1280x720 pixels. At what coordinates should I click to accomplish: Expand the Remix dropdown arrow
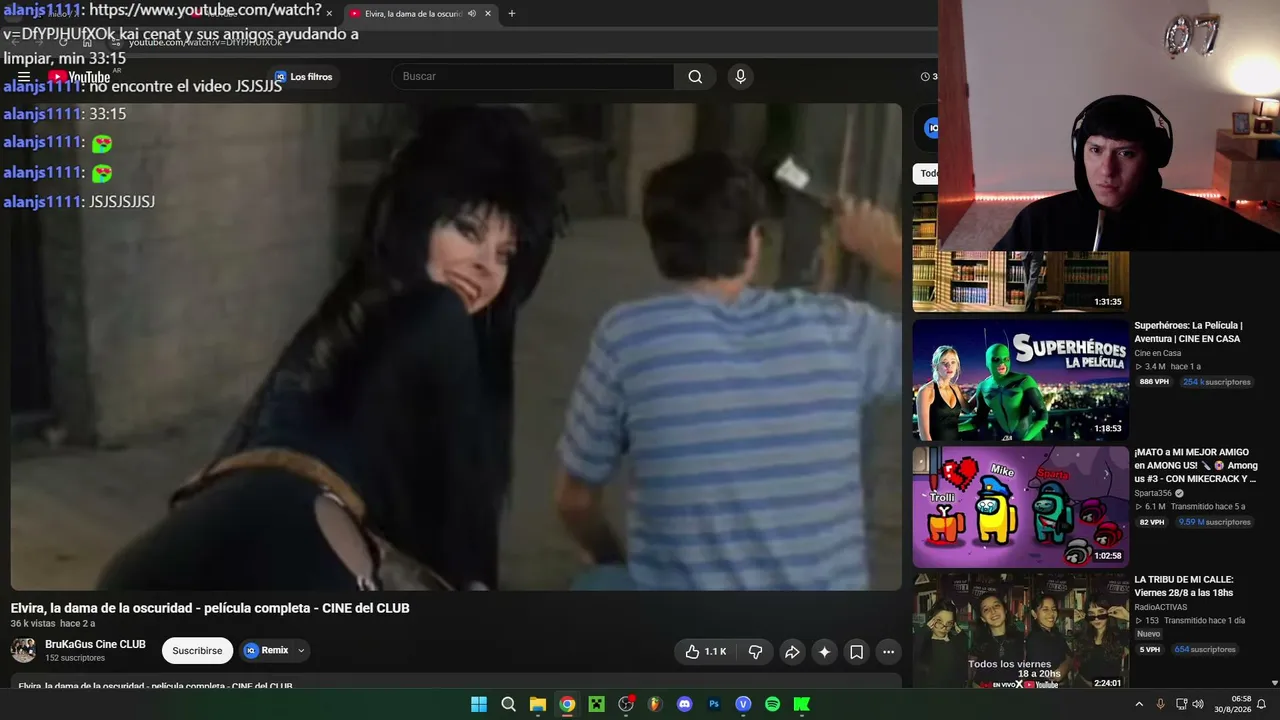coord(301,651)
